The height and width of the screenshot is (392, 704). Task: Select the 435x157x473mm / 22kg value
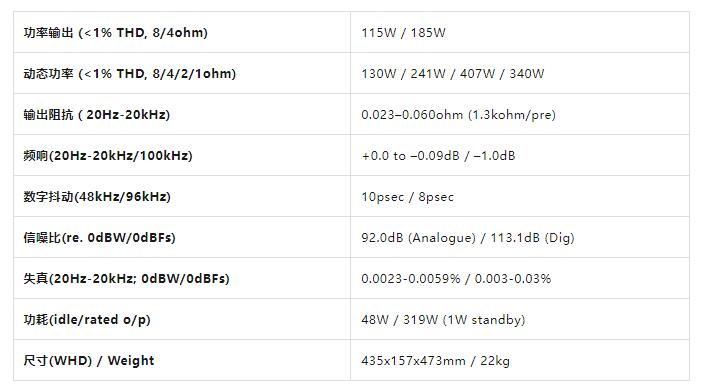click(x=436, y=361)
